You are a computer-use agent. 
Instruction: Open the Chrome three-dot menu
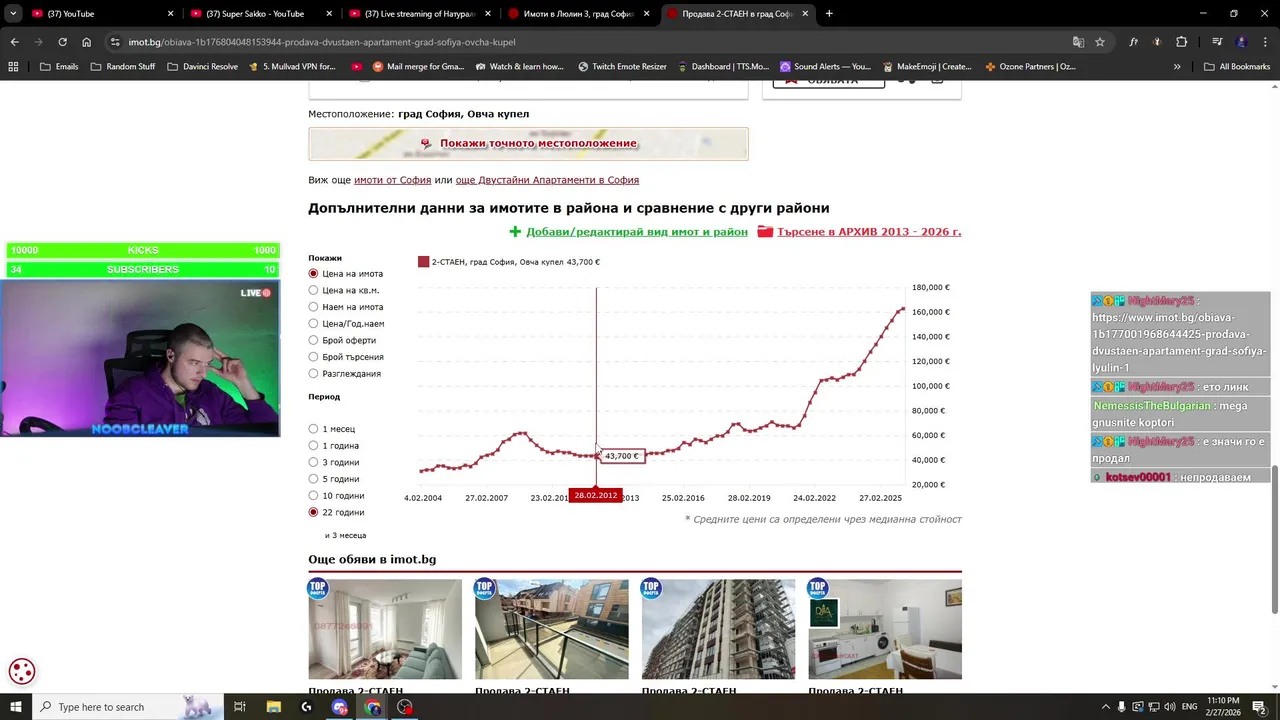(1264, 42)
